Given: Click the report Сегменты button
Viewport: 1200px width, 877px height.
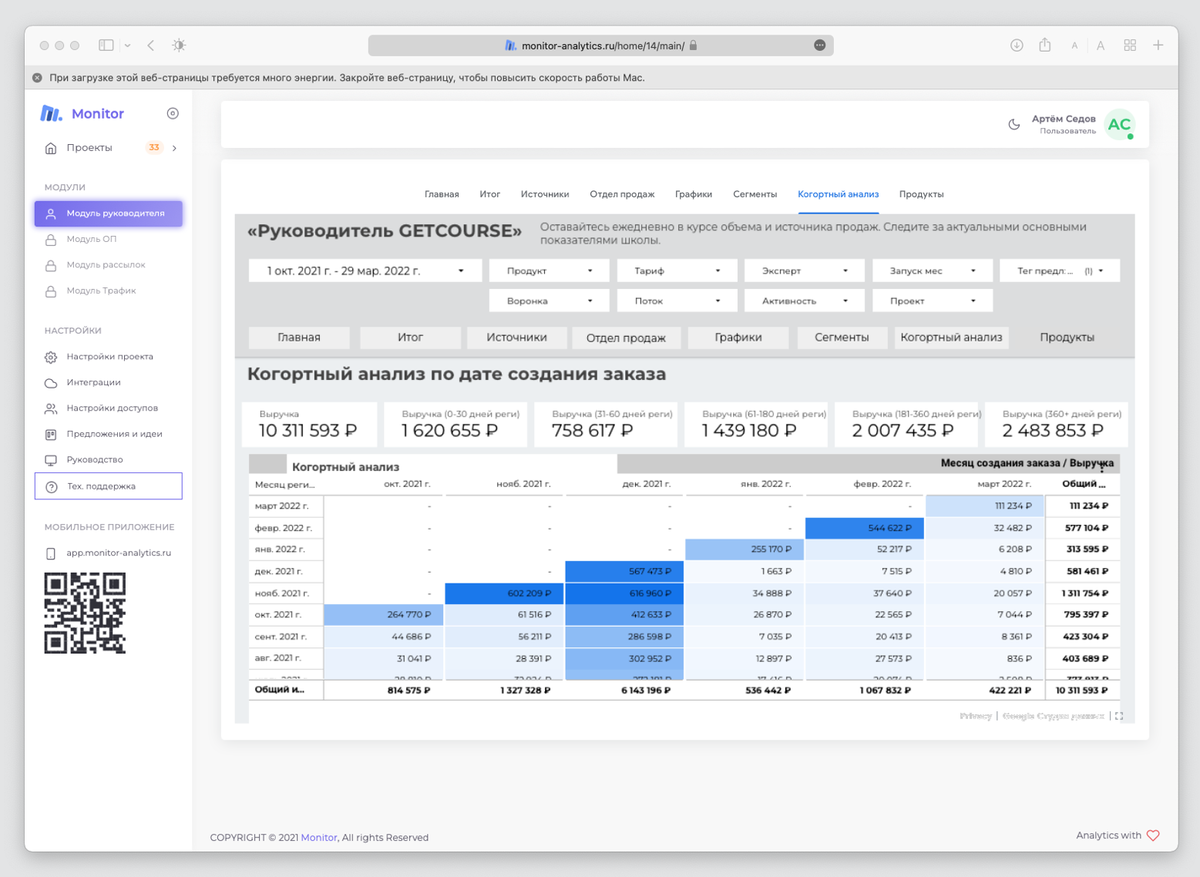Looking at the screenshot, I should pos(841,338).
